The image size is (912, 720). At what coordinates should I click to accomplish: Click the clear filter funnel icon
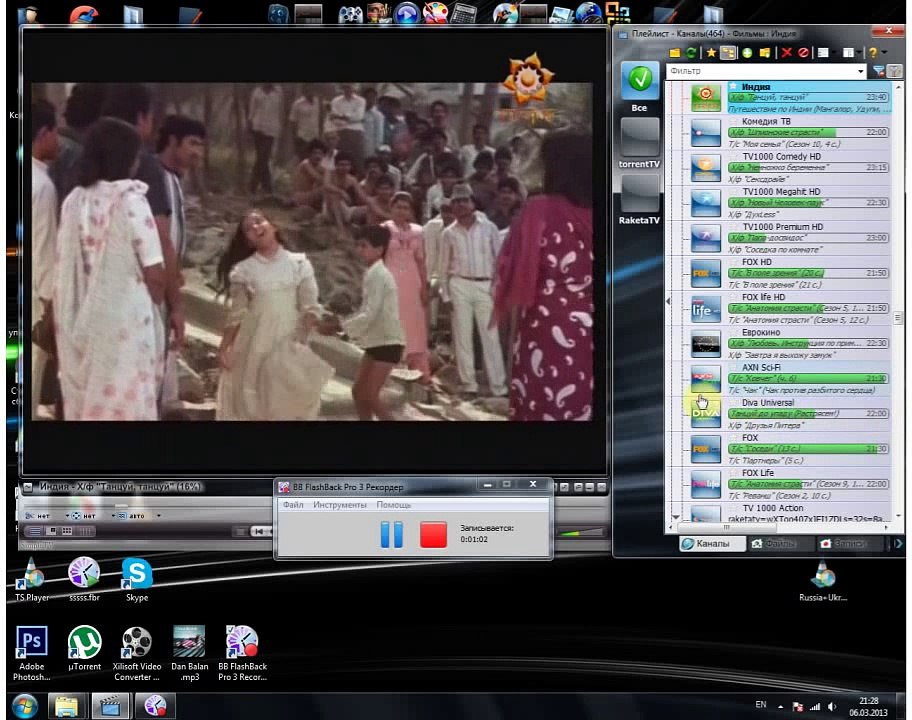pyautogui.click(x=879, y=72)
